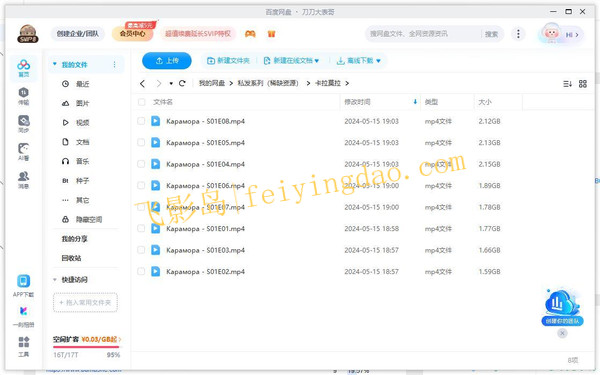
Task: Click the refresh icon in navigation bar
Action: [182, 83]
